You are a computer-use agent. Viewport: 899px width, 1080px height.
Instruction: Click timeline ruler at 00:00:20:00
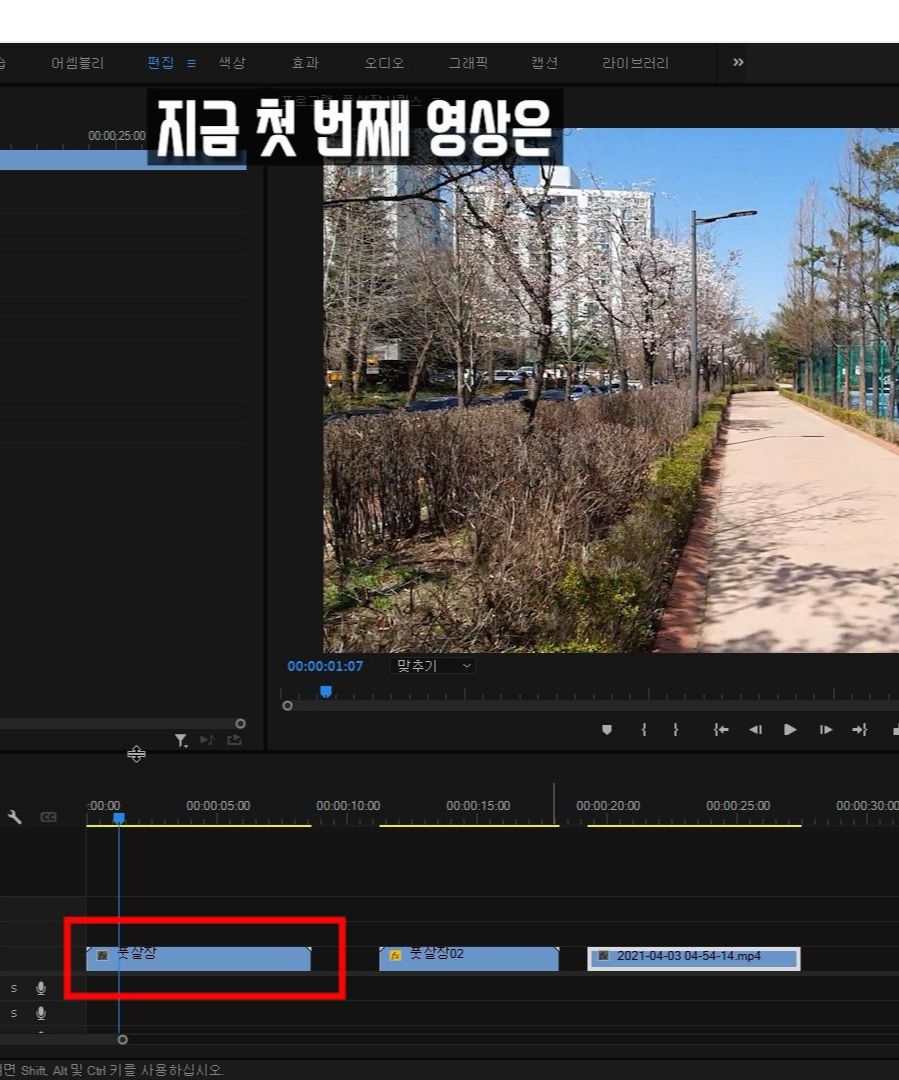pyautogui.click(x=608, y=805)
